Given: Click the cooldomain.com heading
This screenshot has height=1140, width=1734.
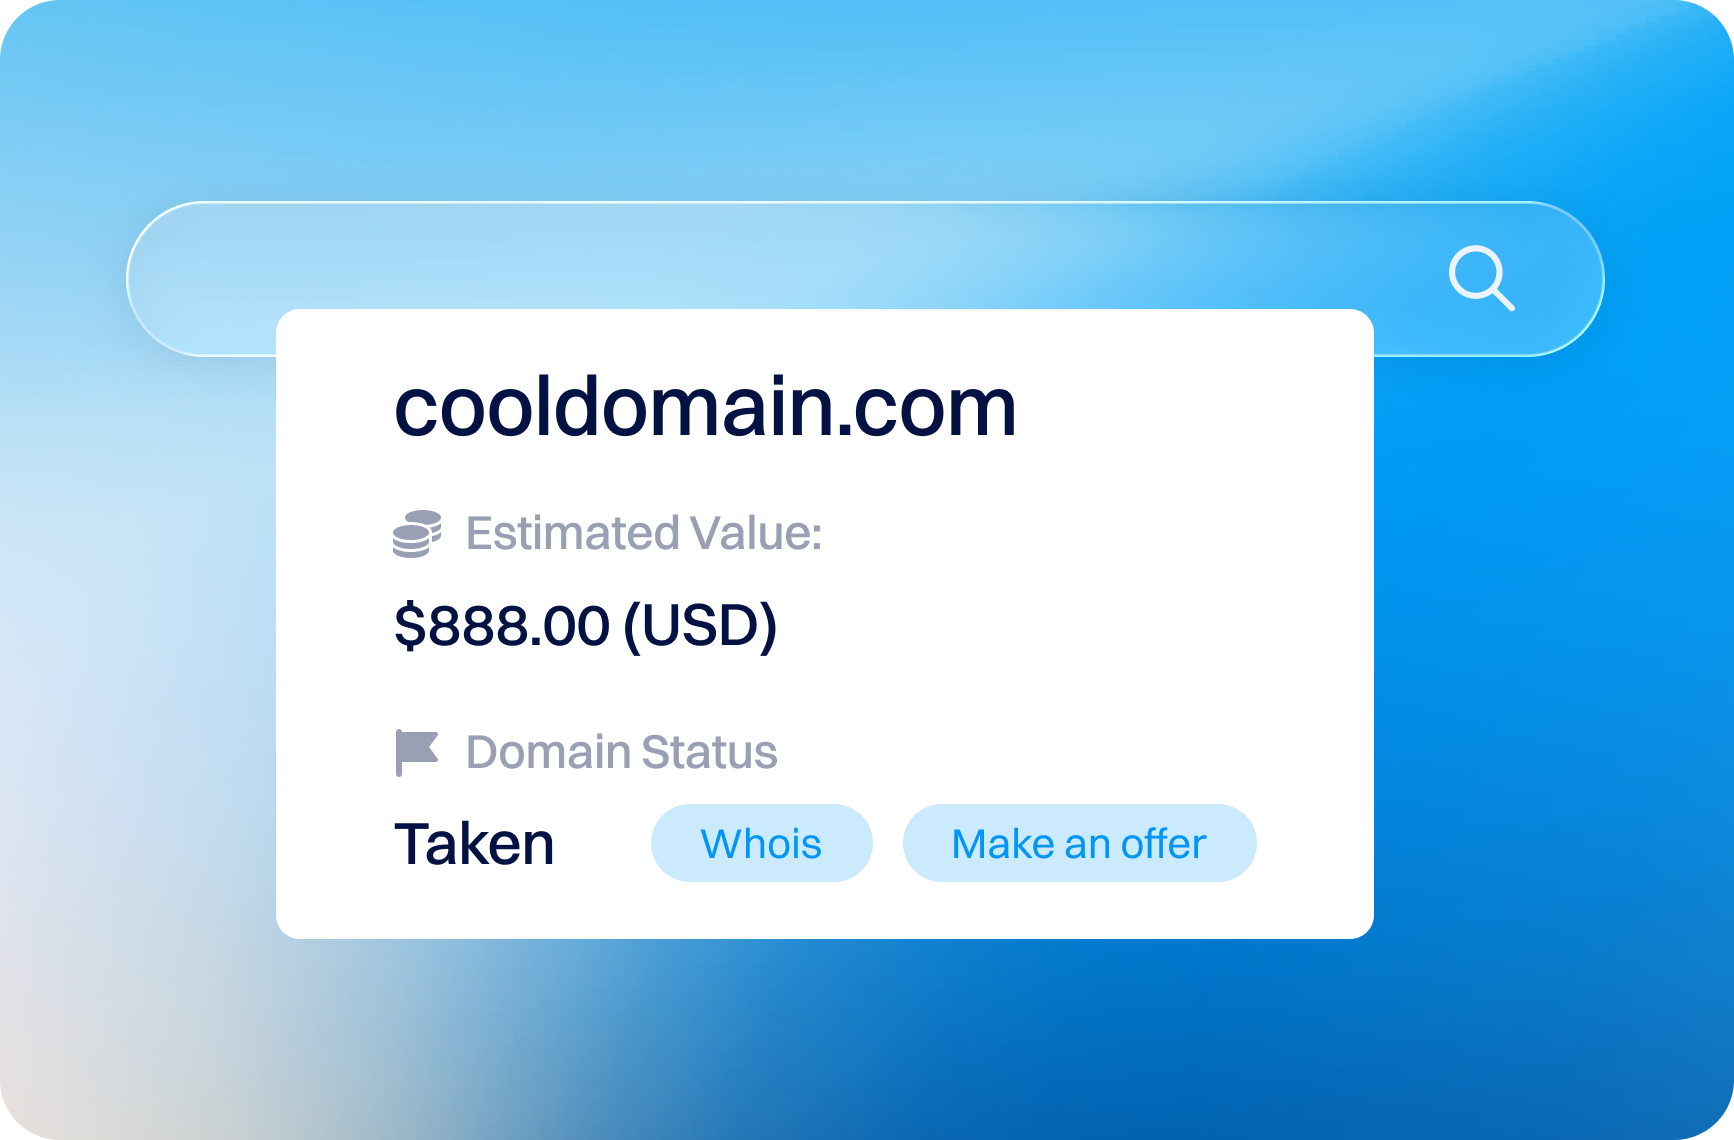Looking at the screenshot, I should coord(705,407).
